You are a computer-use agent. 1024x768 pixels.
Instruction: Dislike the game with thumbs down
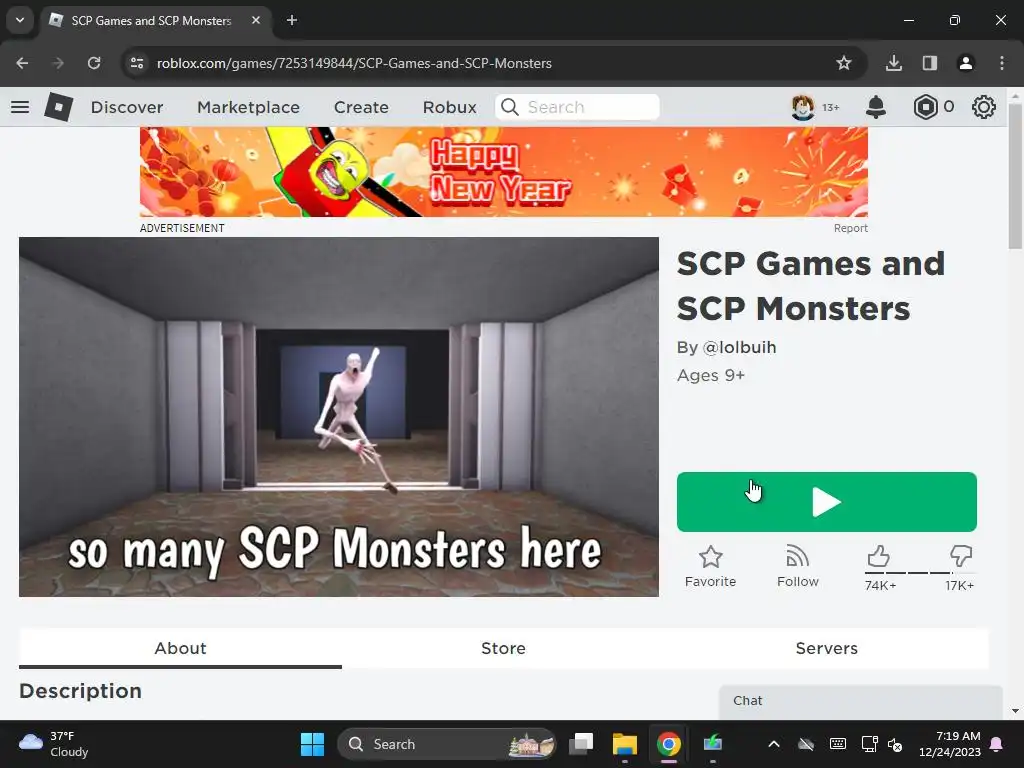961,557
